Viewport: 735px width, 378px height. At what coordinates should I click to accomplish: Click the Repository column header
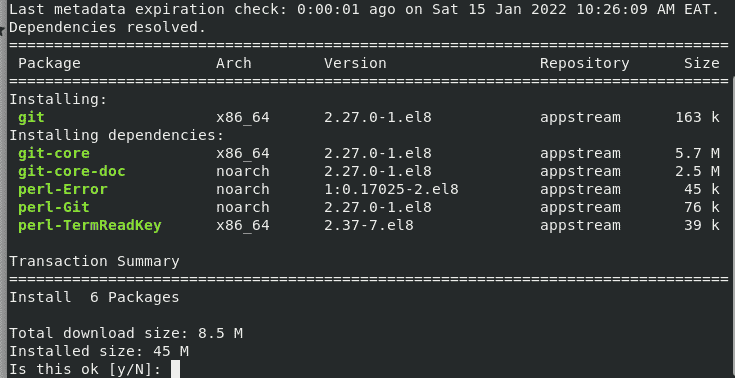pos(585,63)
